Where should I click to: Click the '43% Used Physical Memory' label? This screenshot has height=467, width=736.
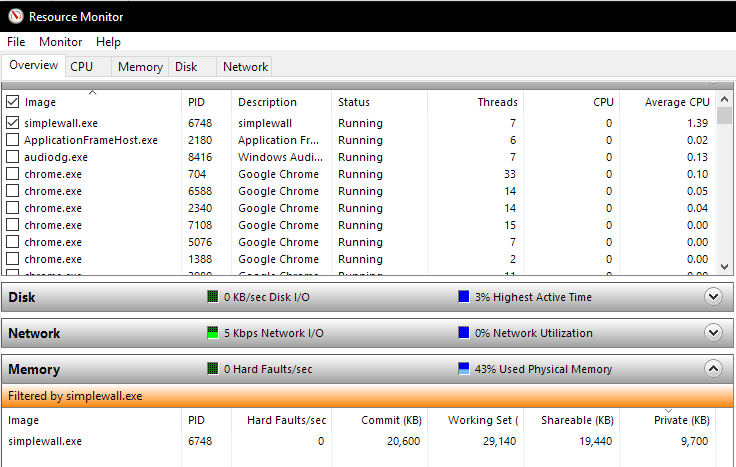(x=543, y=369)
